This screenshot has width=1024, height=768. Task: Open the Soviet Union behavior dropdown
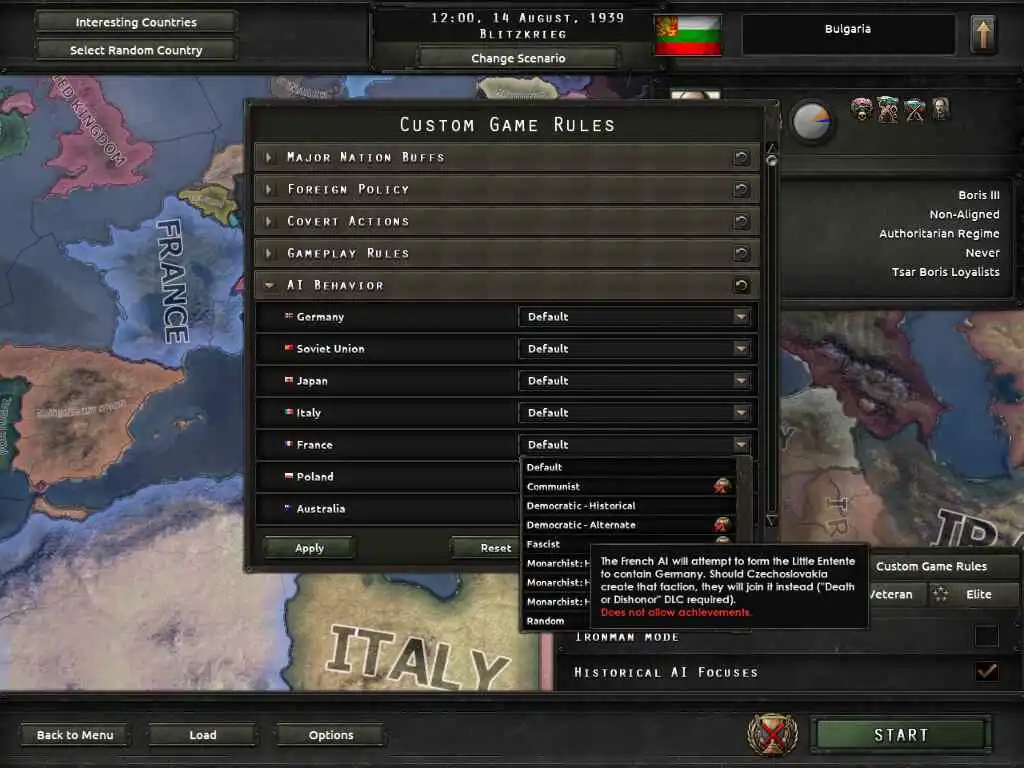[x=635, y=349]
